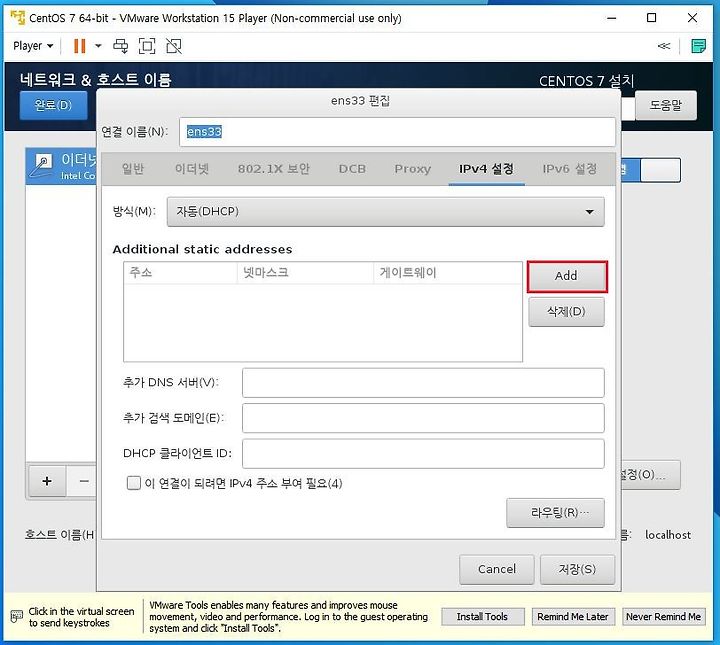Open the 802.1X 보안 tab
720x645 pixels.
[x=274, y=169]
